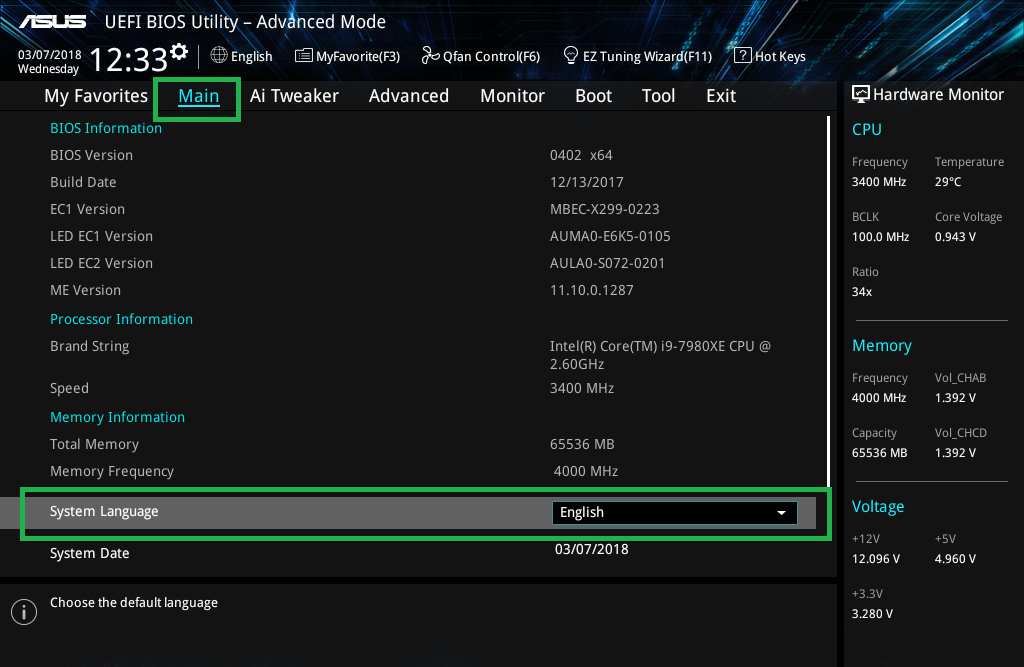Go to the Advanced tab
The height and width of the screenshot is (667, 1024).
pyautogui.click(x=409, y=96)
